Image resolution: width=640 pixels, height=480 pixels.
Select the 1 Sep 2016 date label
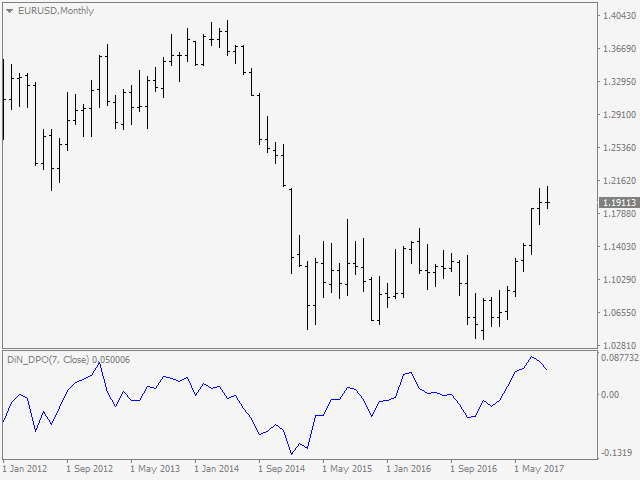pyautogui.click(x=473, y=469)
